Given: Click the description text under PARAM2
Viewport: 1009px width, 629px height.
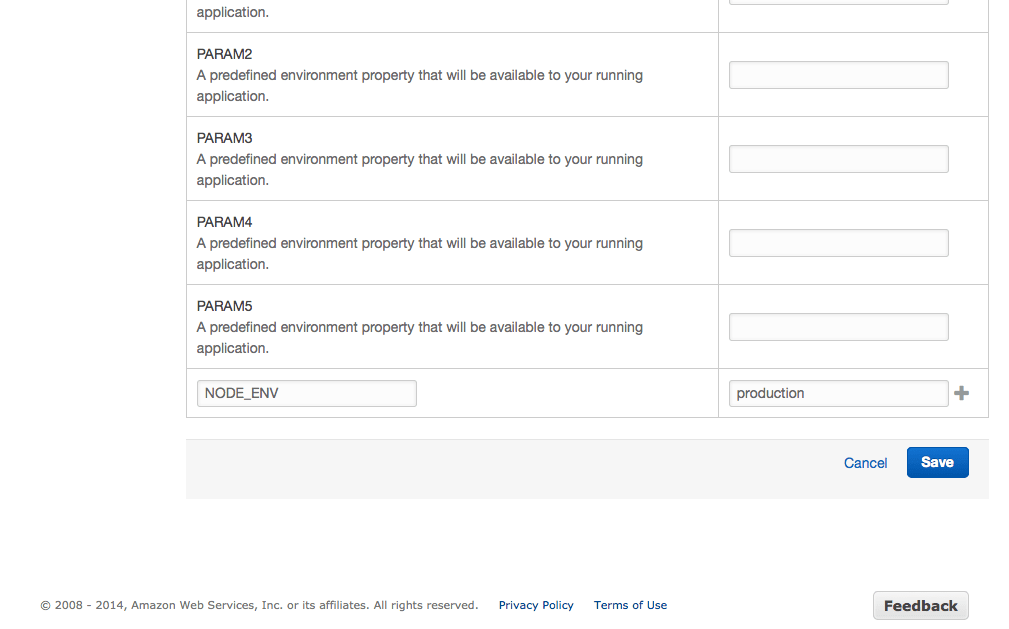Looking at the screenshot, I should click(x=419, y=76).
